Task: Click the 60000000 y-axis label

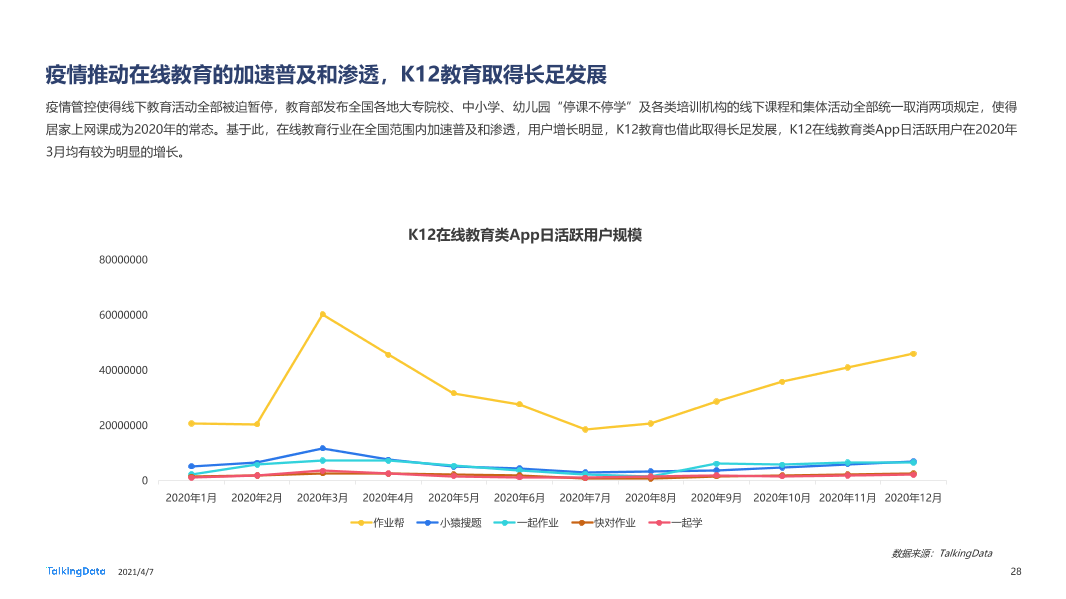Action: point(123,315)
